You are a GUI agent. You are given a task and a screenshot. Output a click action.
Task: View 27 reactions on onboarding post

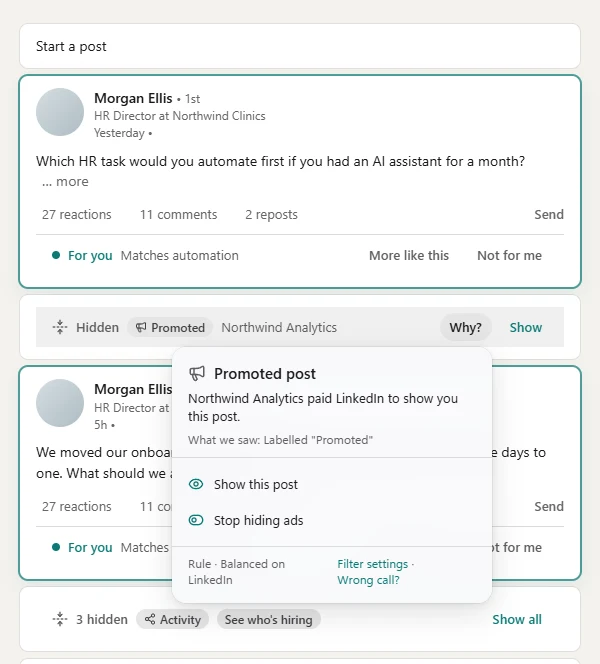(x=77, y=506)
